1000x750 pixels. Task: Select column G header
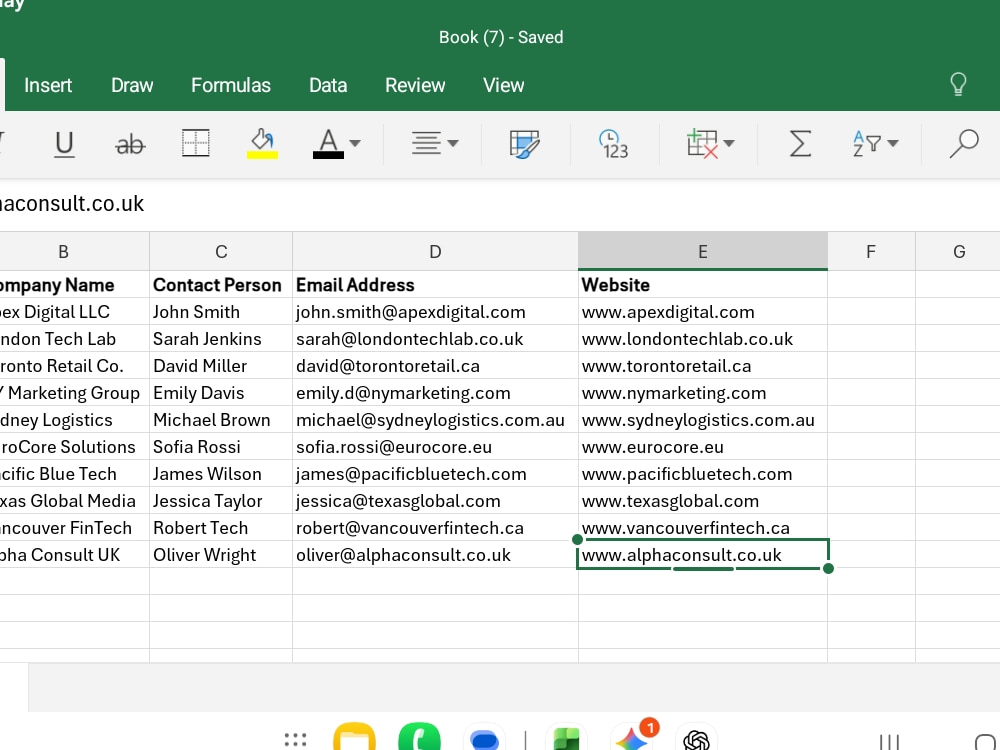(x=958, y=251)
